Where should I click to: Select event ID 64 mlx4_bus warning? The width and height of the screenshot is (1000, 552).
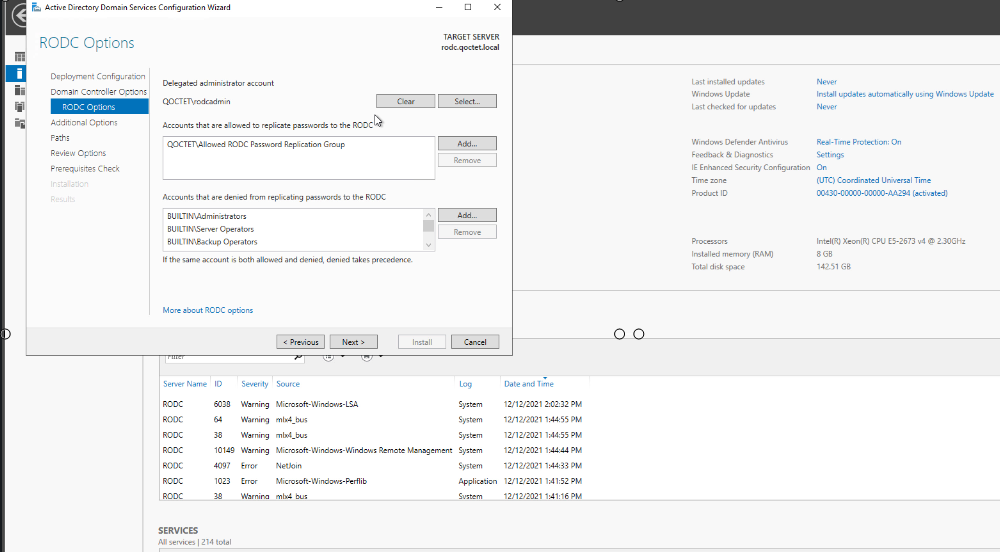click(x=372, y=419)
